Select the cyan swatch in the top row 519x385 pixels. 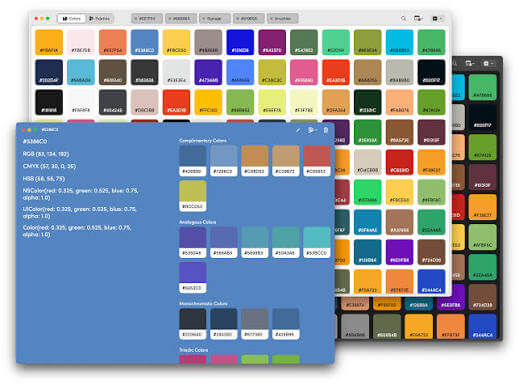399,42
